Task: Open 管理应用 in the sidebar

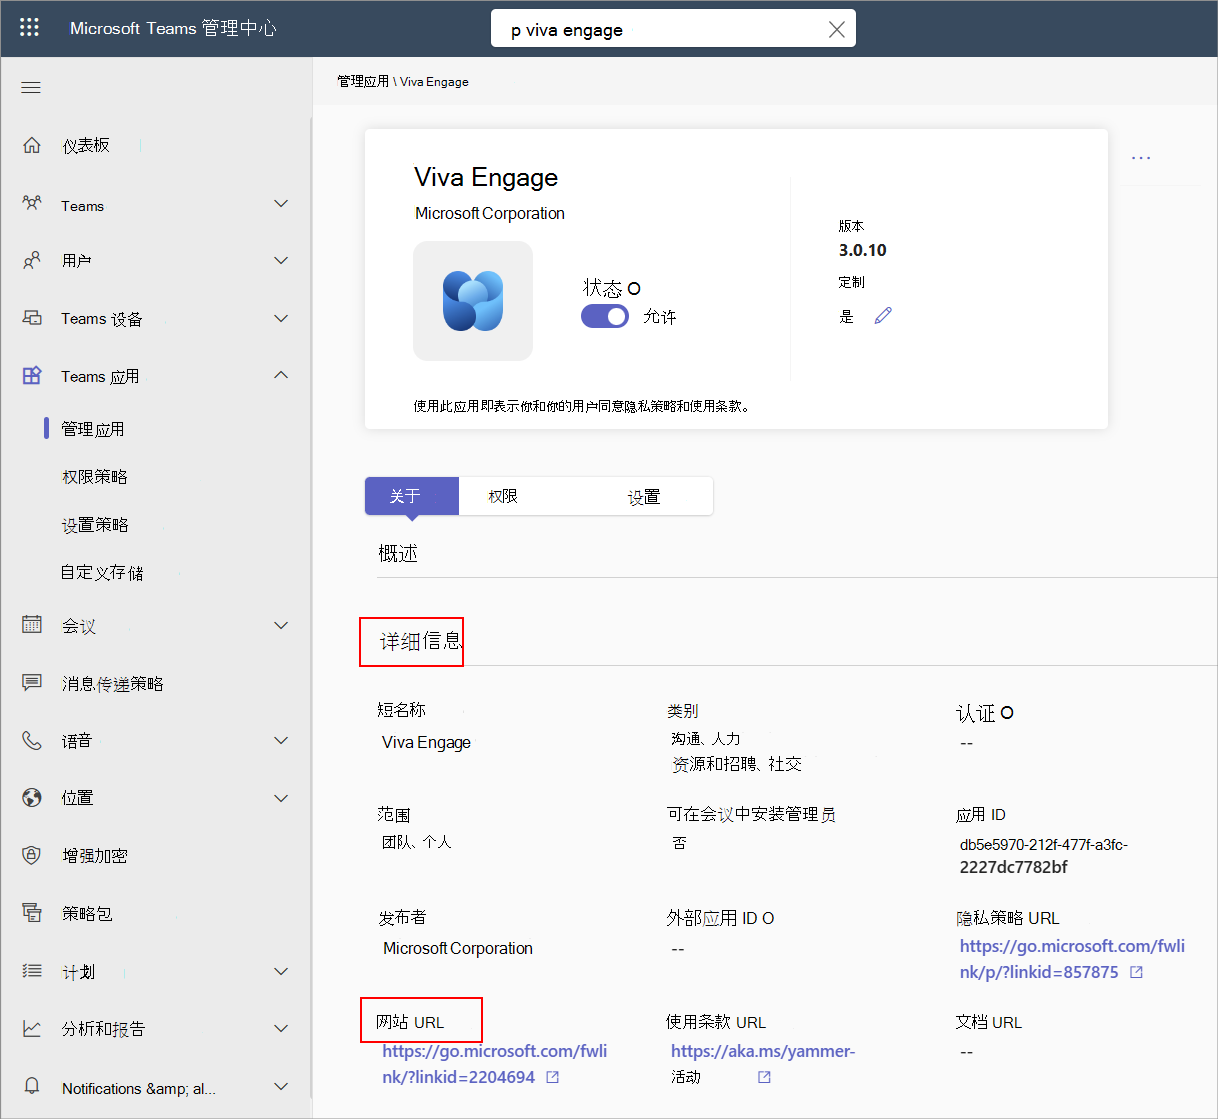Action: coord(93,429)
